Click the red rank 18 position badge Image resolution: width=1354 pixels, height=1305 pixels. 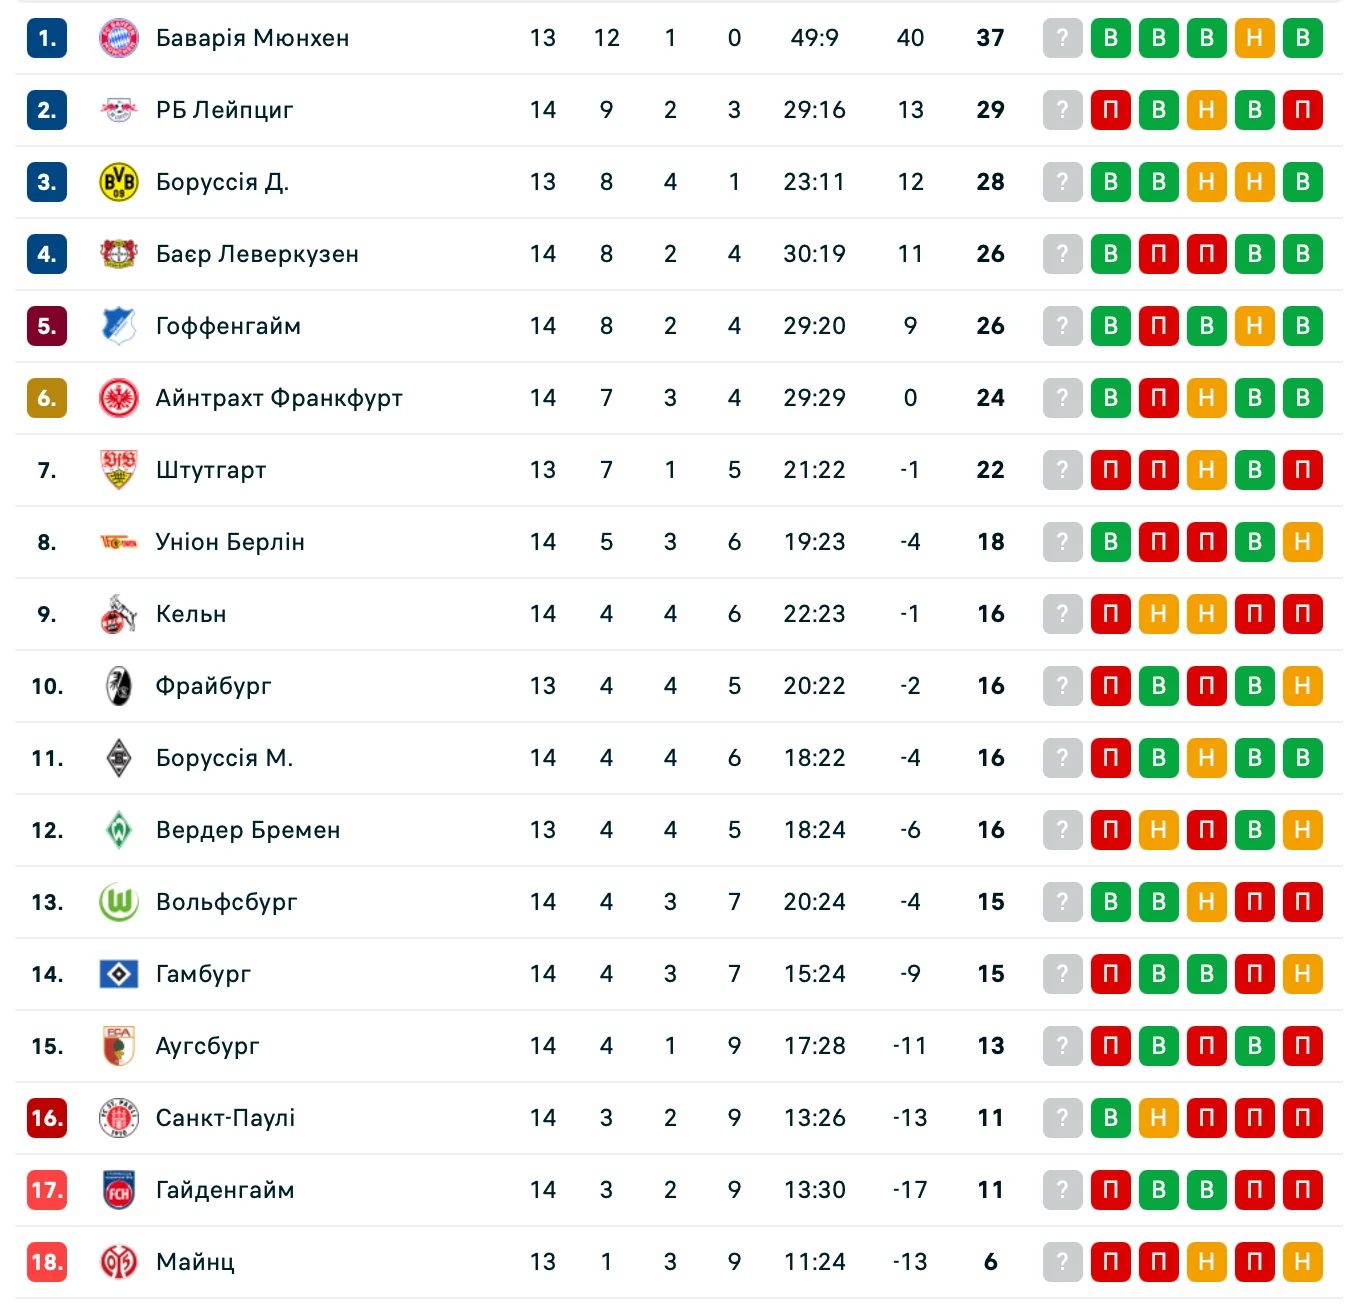[47, 1262]
